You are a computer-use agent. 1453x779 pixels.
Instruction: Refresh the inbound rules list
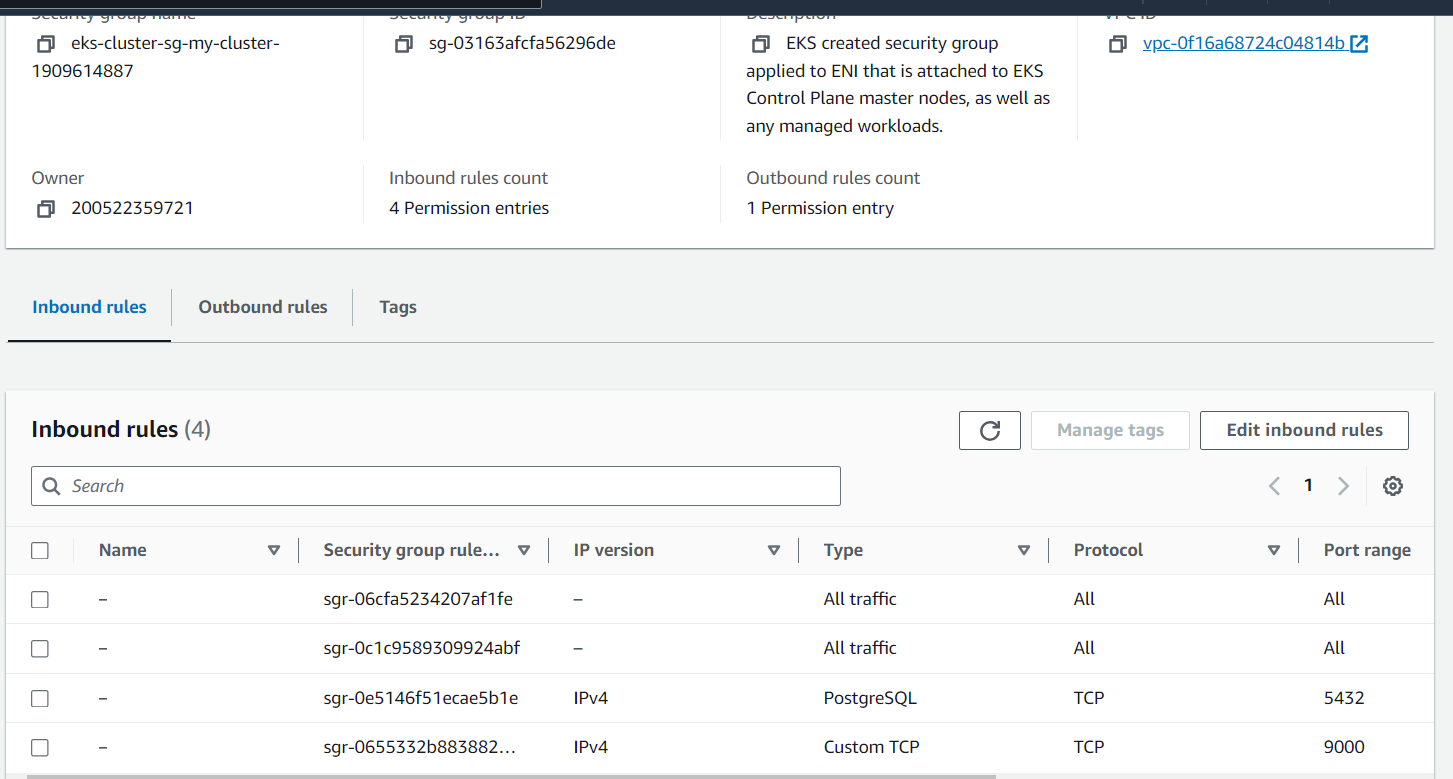coord(989,430)
